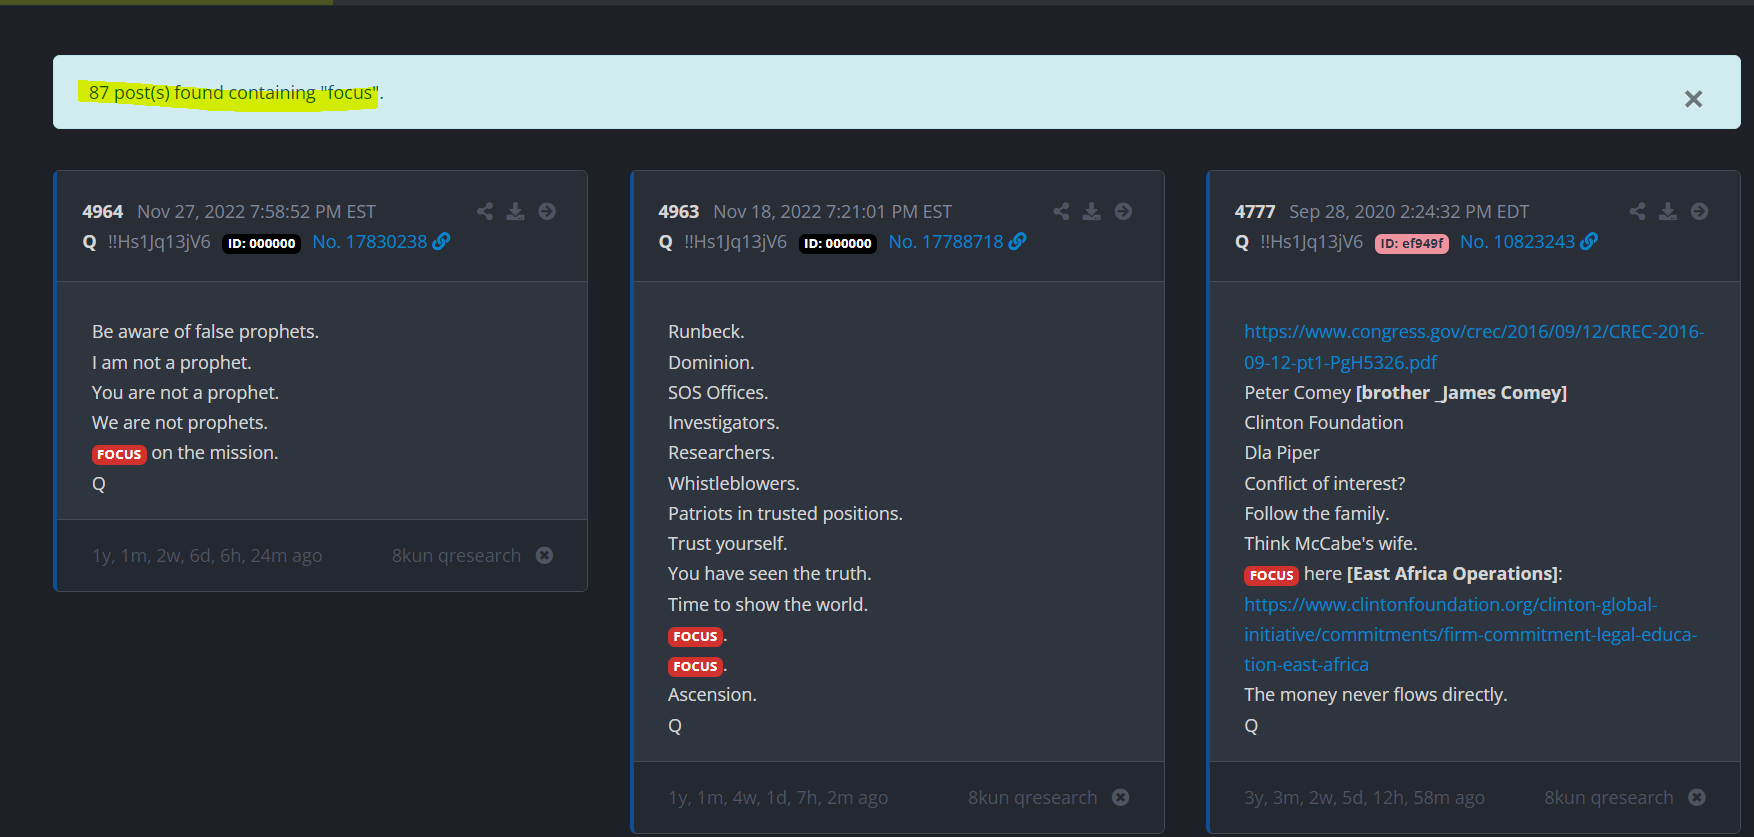Click 'Patriots in trusted positions.' line
The image size is (1754, 837).
point(785,513)
